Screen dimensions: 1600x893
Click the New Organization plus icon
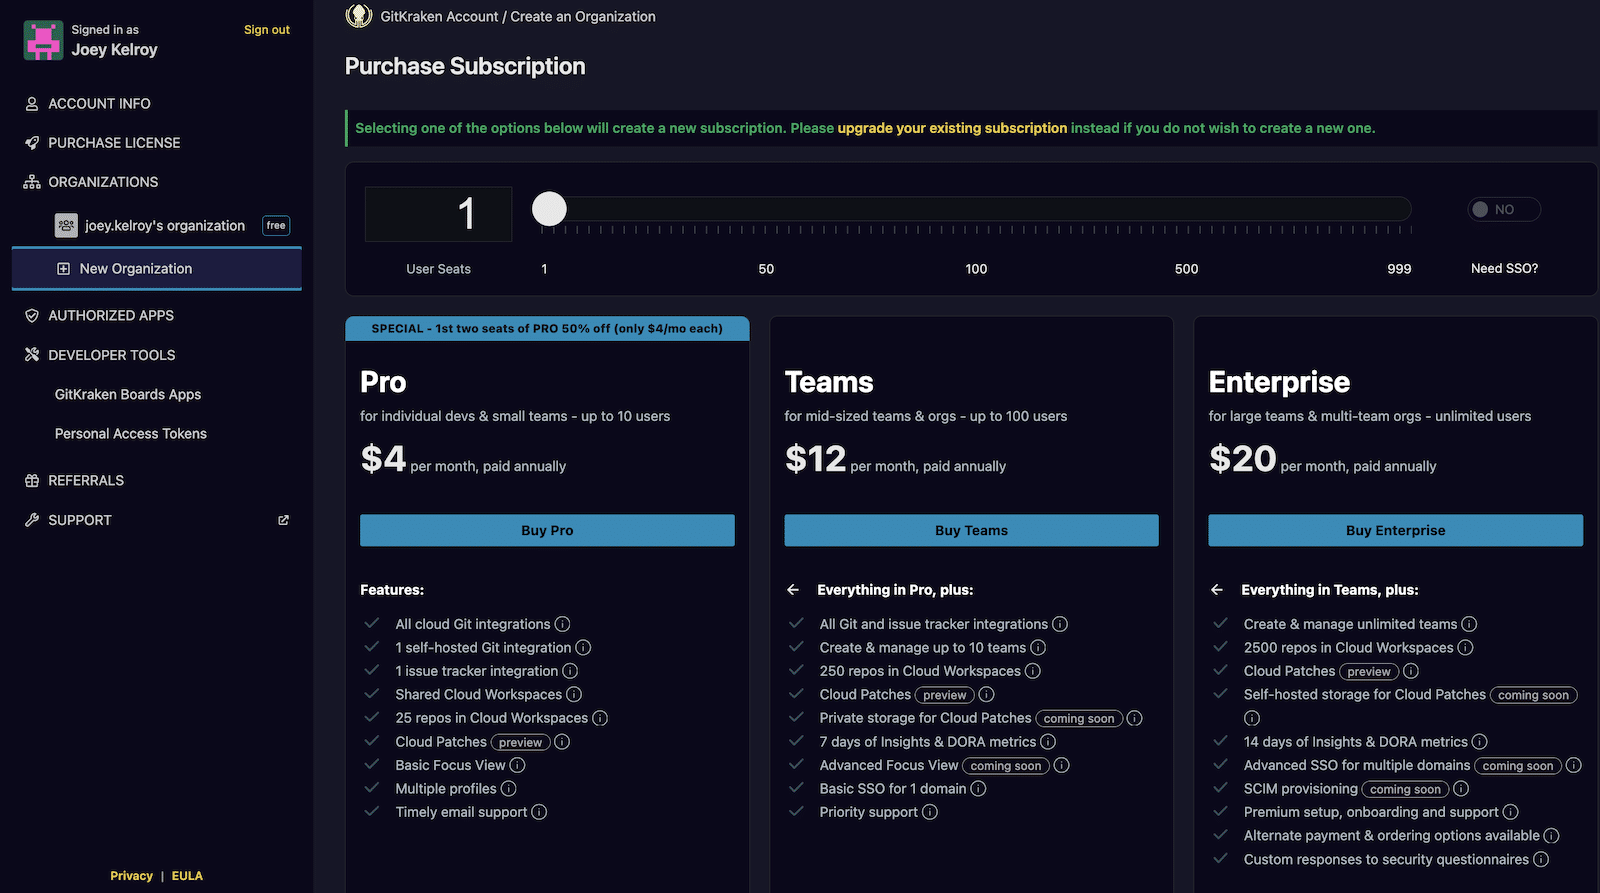pos(64,269)
